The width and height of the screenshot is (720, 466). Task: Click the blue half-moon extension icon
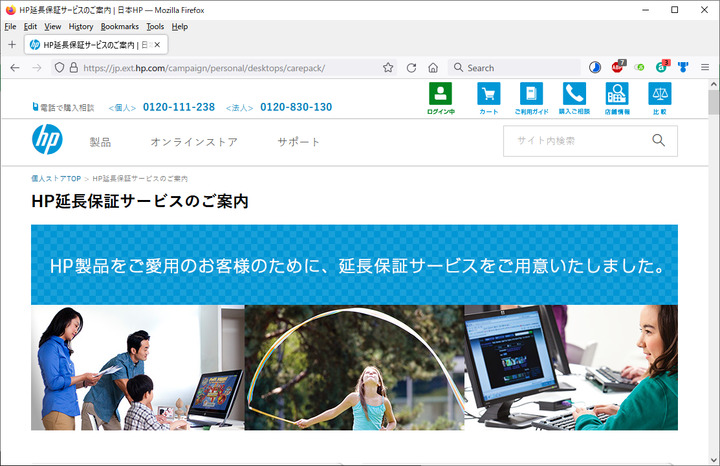(x=595, y=68)
